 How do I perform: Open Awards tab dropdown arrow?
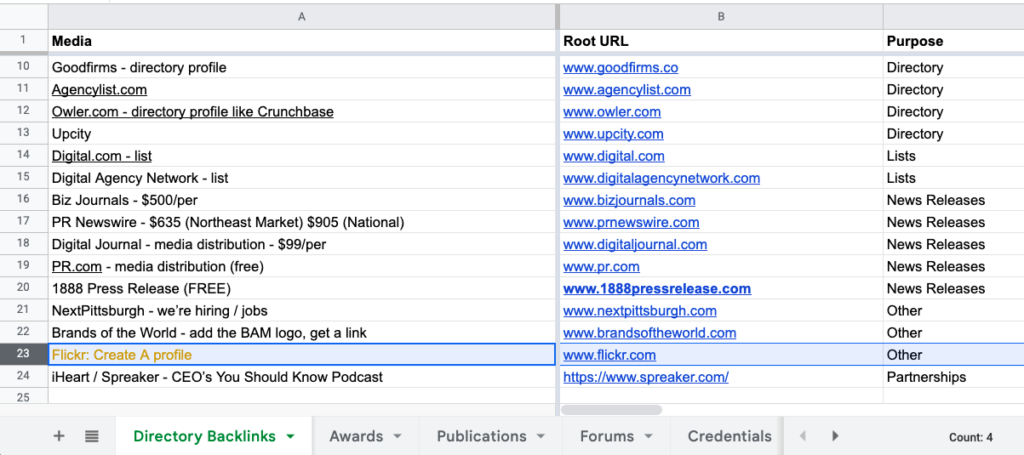pos(396,437)
